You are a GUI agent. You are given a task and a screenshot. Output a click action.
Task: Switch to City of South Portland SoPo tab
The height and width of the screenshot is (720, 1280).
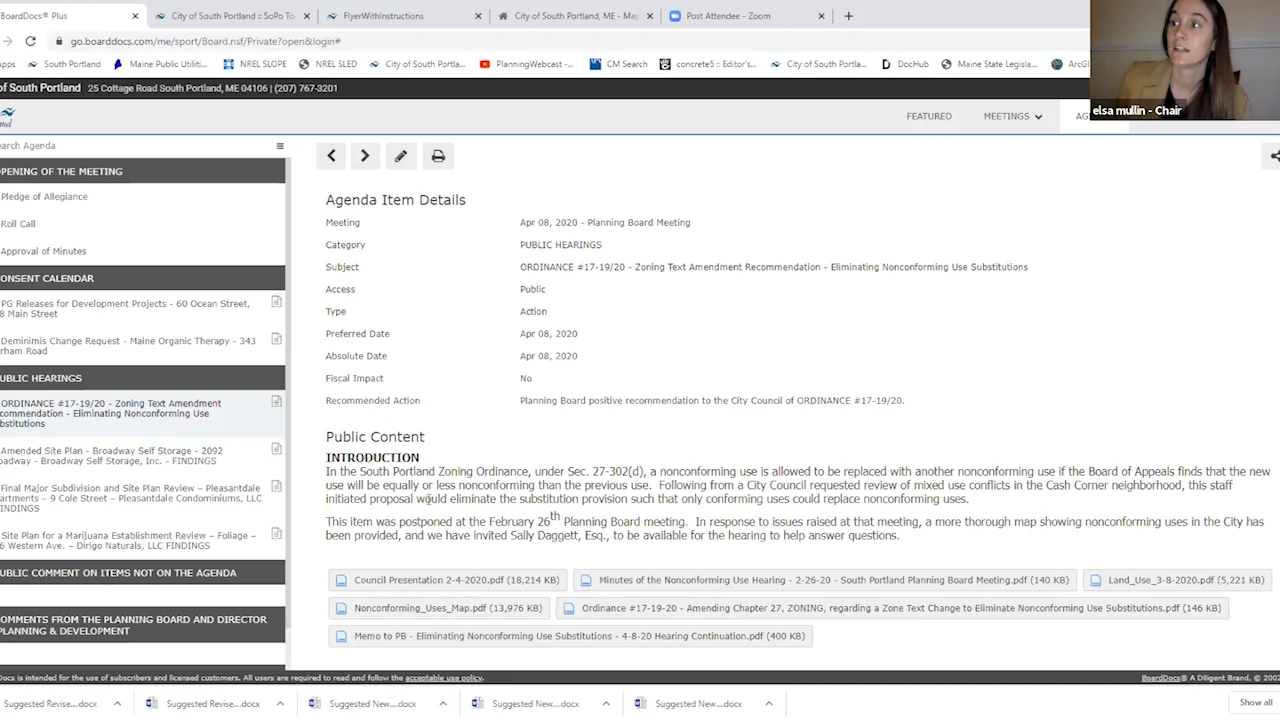(x=232, y=16)
